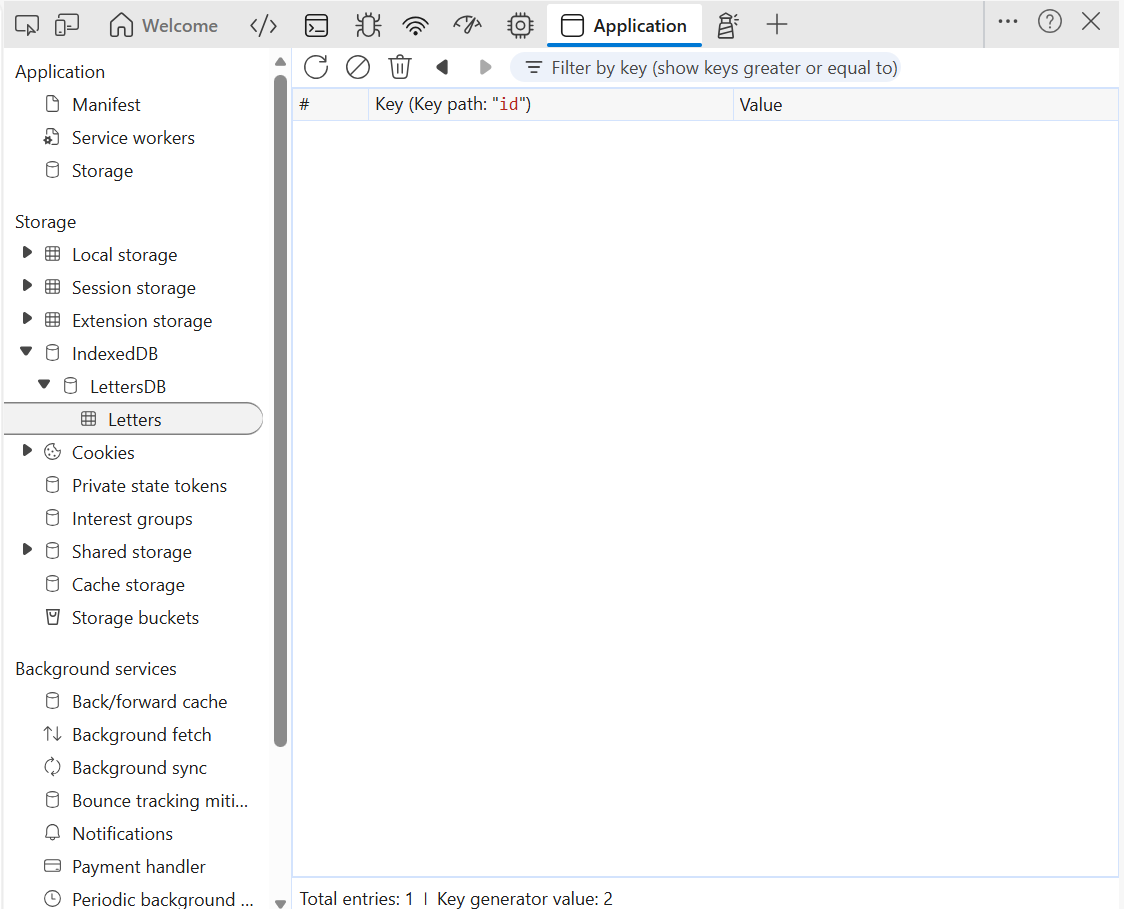Delete selected entry with trash icon
Image resolution: width=1124 pixels, height=909 pixels.
(x=400, y=67)
